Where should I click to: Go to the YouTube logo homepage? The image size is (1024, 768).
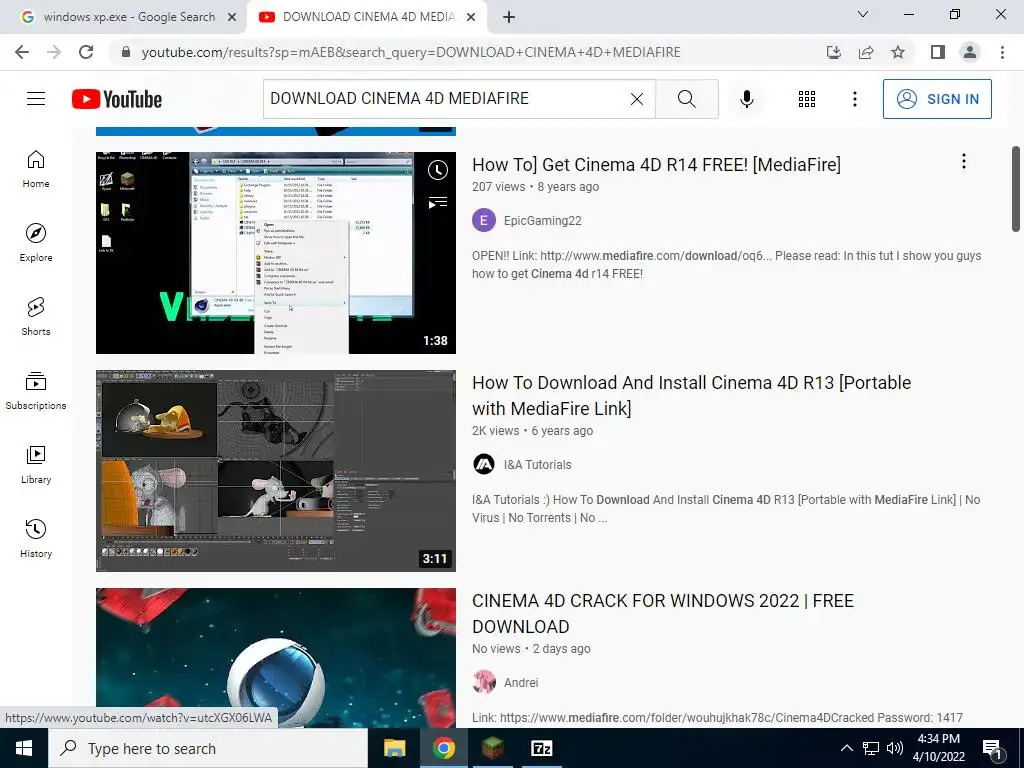(x=117, y=99)
